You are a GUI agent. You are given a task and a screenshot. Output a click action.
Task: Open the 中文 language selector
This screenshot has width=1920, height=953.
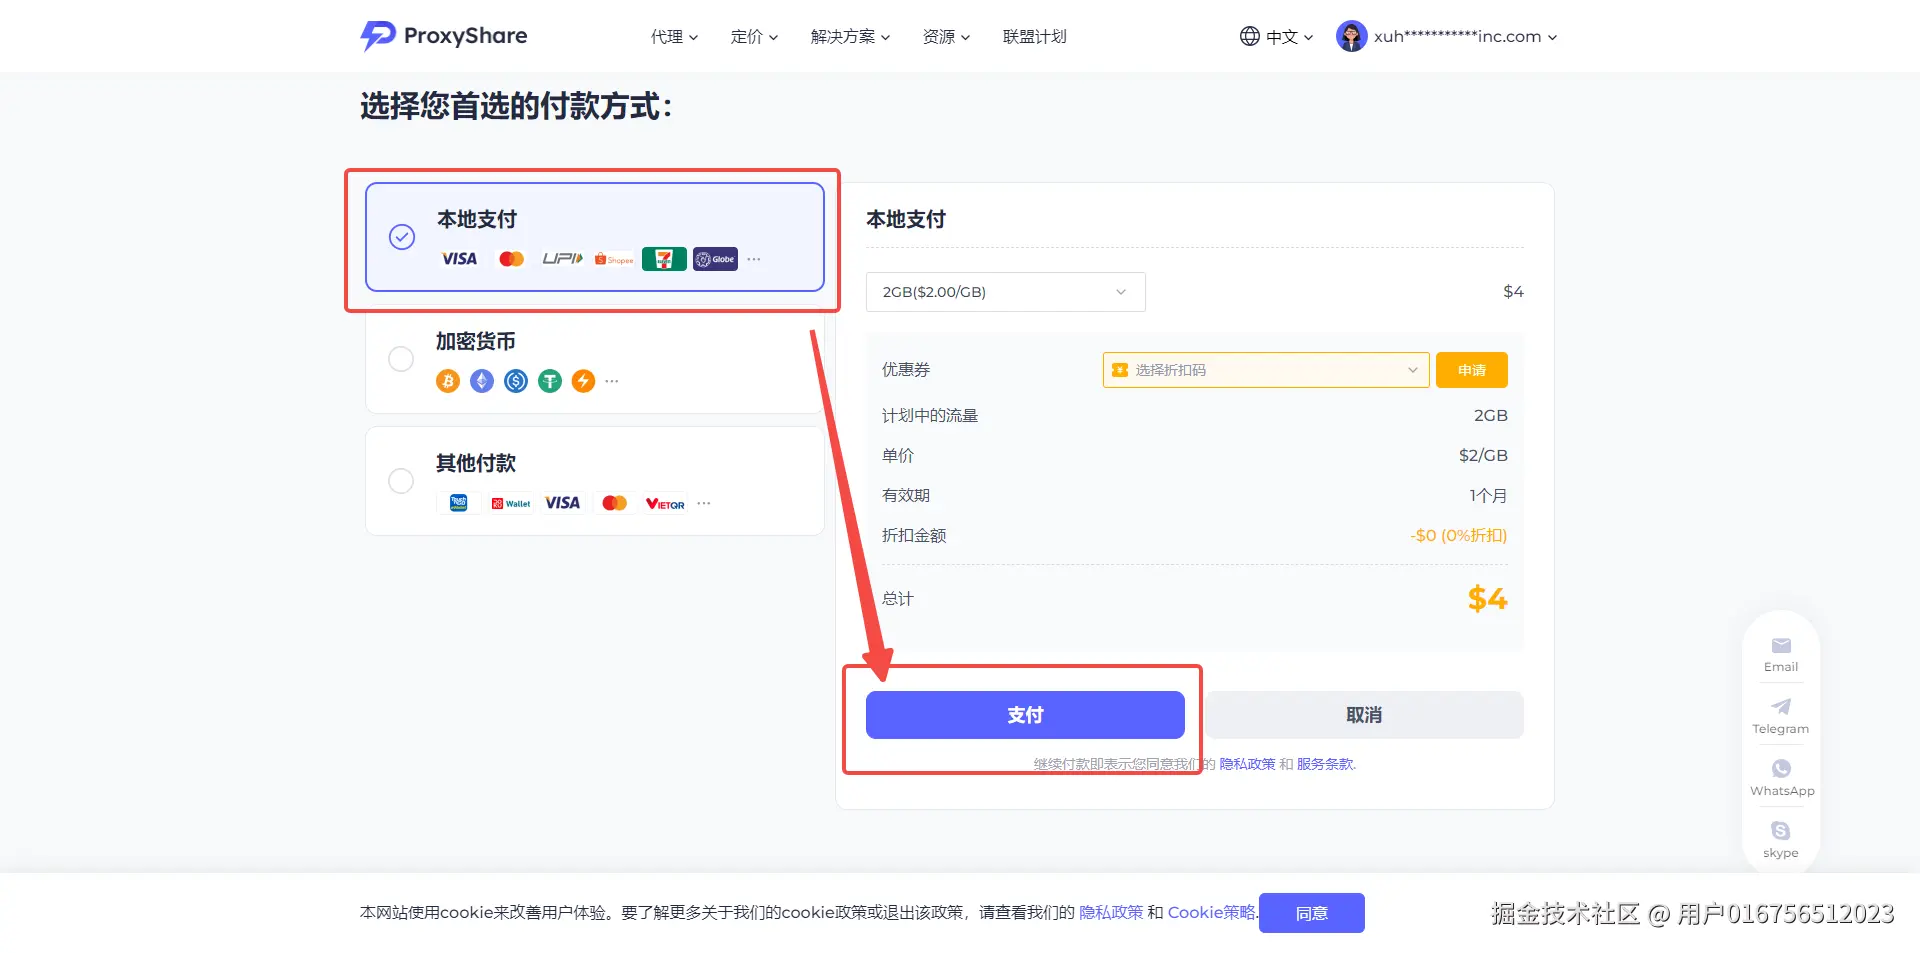tap(1277, 37)
